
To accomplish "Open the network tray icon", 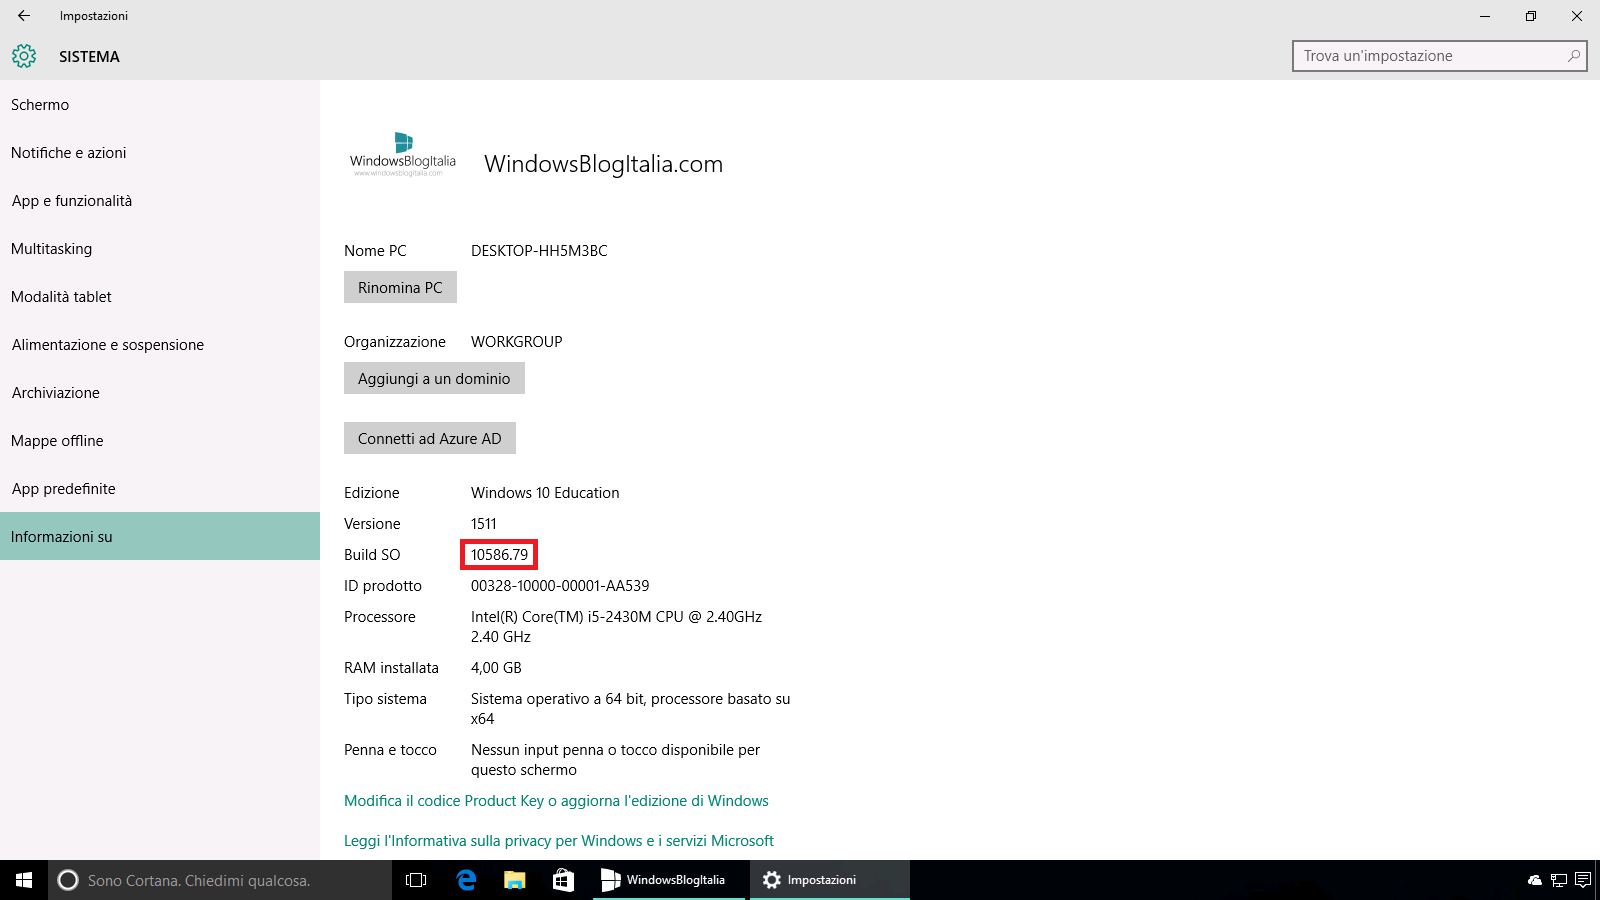I will click(x=1559, y=880).
